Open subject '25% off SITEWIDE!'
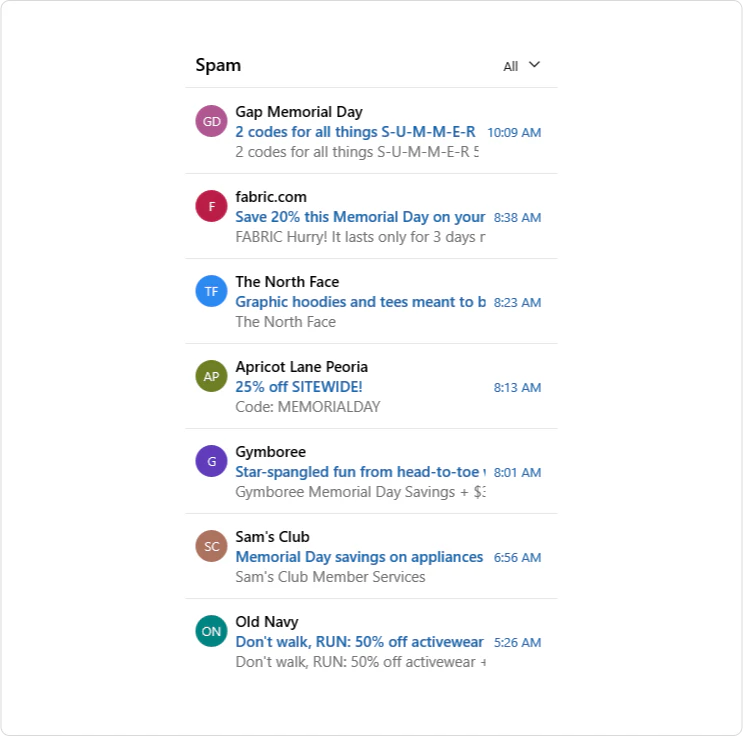This screenshot has height=736, width=743. (x=299, y=387)
